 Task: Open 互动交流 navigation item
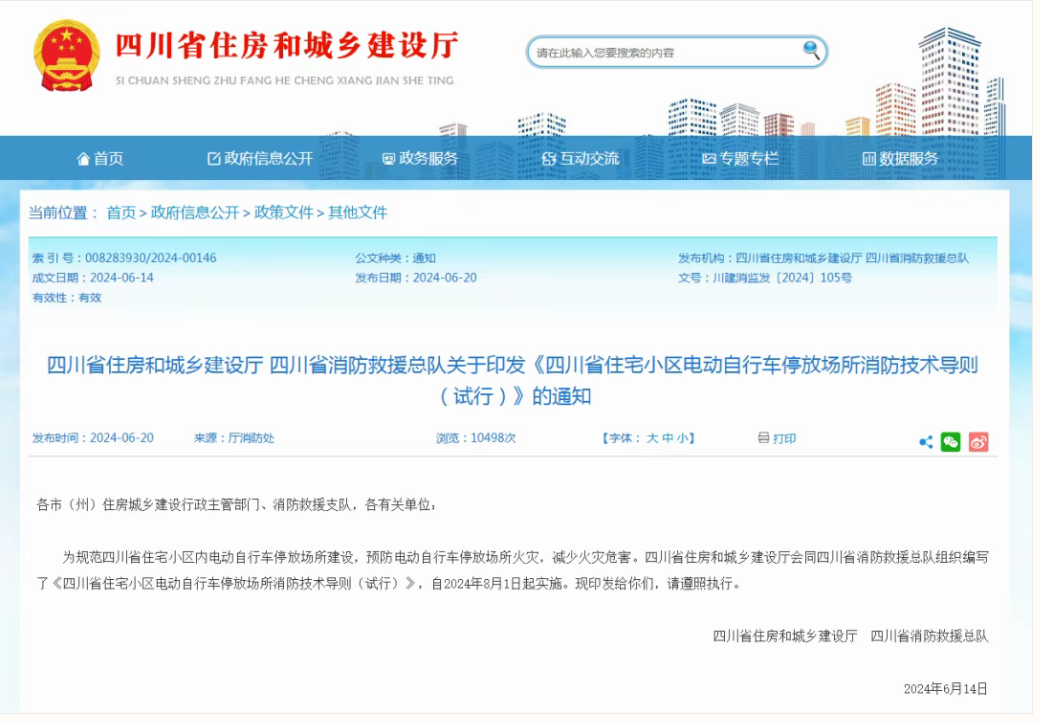pyautogui.click(x=580, y=158)
